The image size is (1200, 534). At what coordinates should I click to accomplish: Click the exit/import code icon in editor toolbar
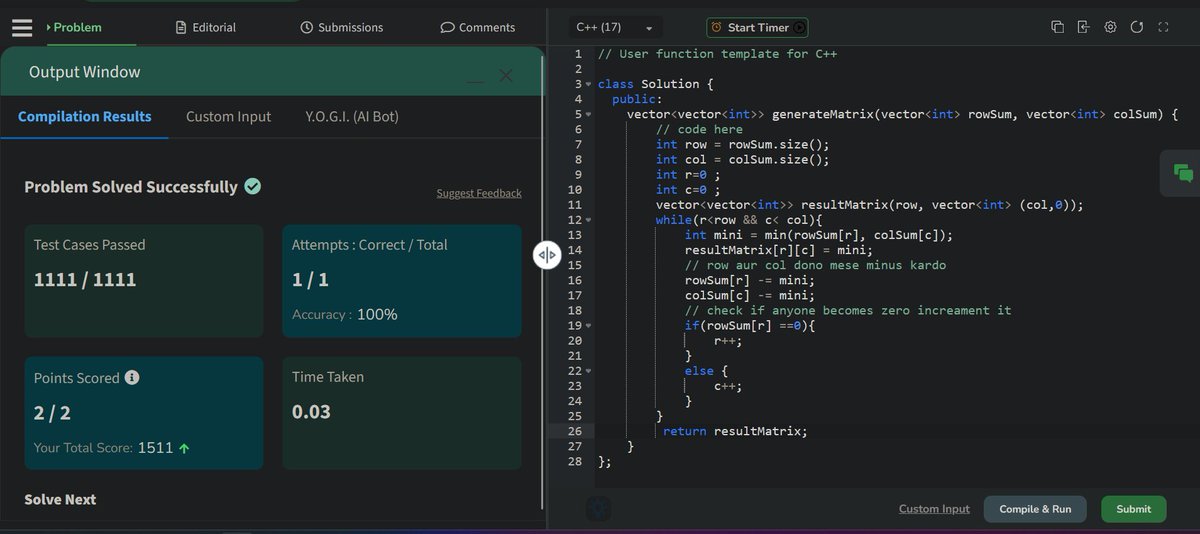[x=1083, y=27]
